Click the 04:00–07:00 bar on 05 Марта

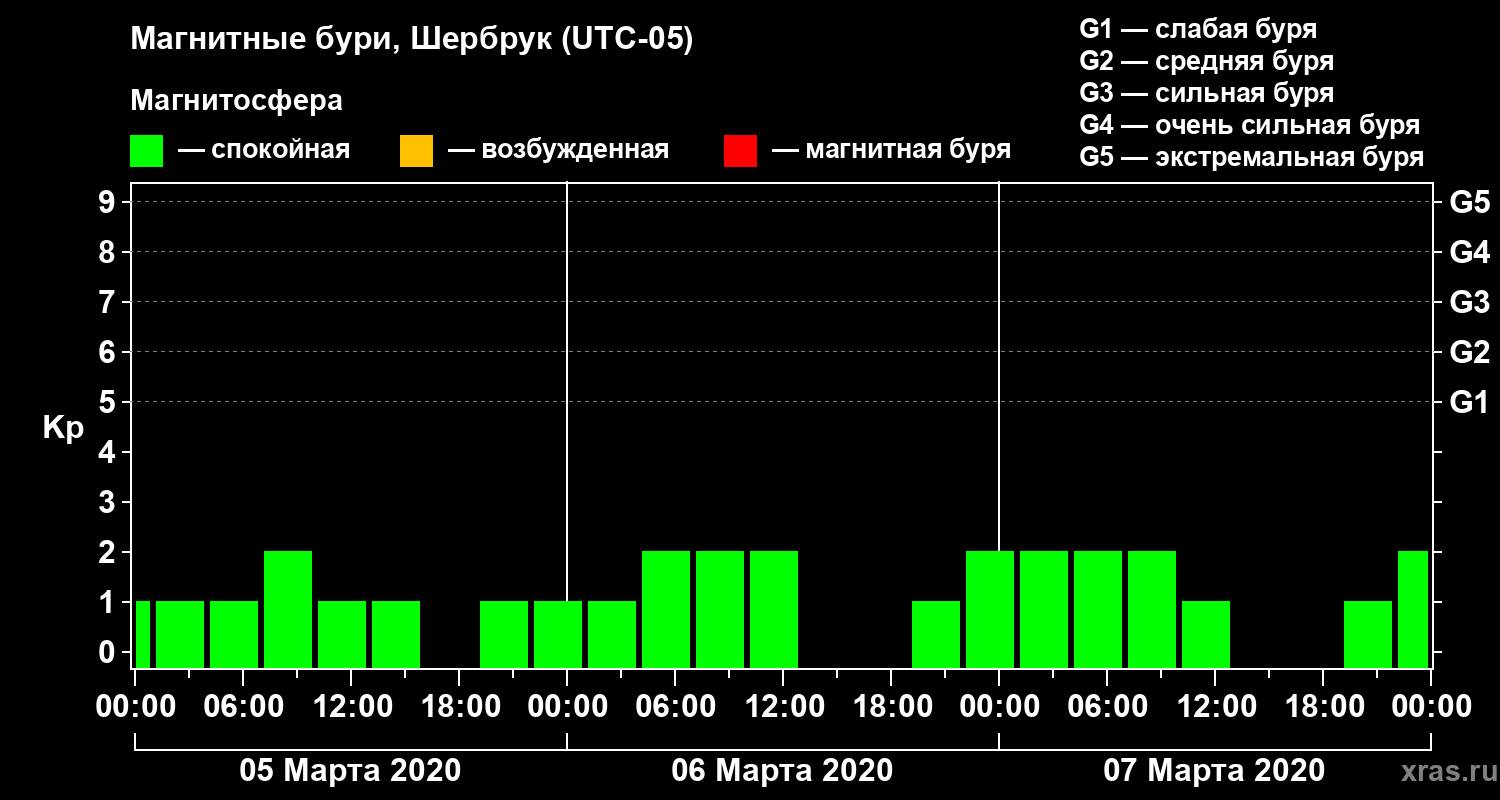234,634
